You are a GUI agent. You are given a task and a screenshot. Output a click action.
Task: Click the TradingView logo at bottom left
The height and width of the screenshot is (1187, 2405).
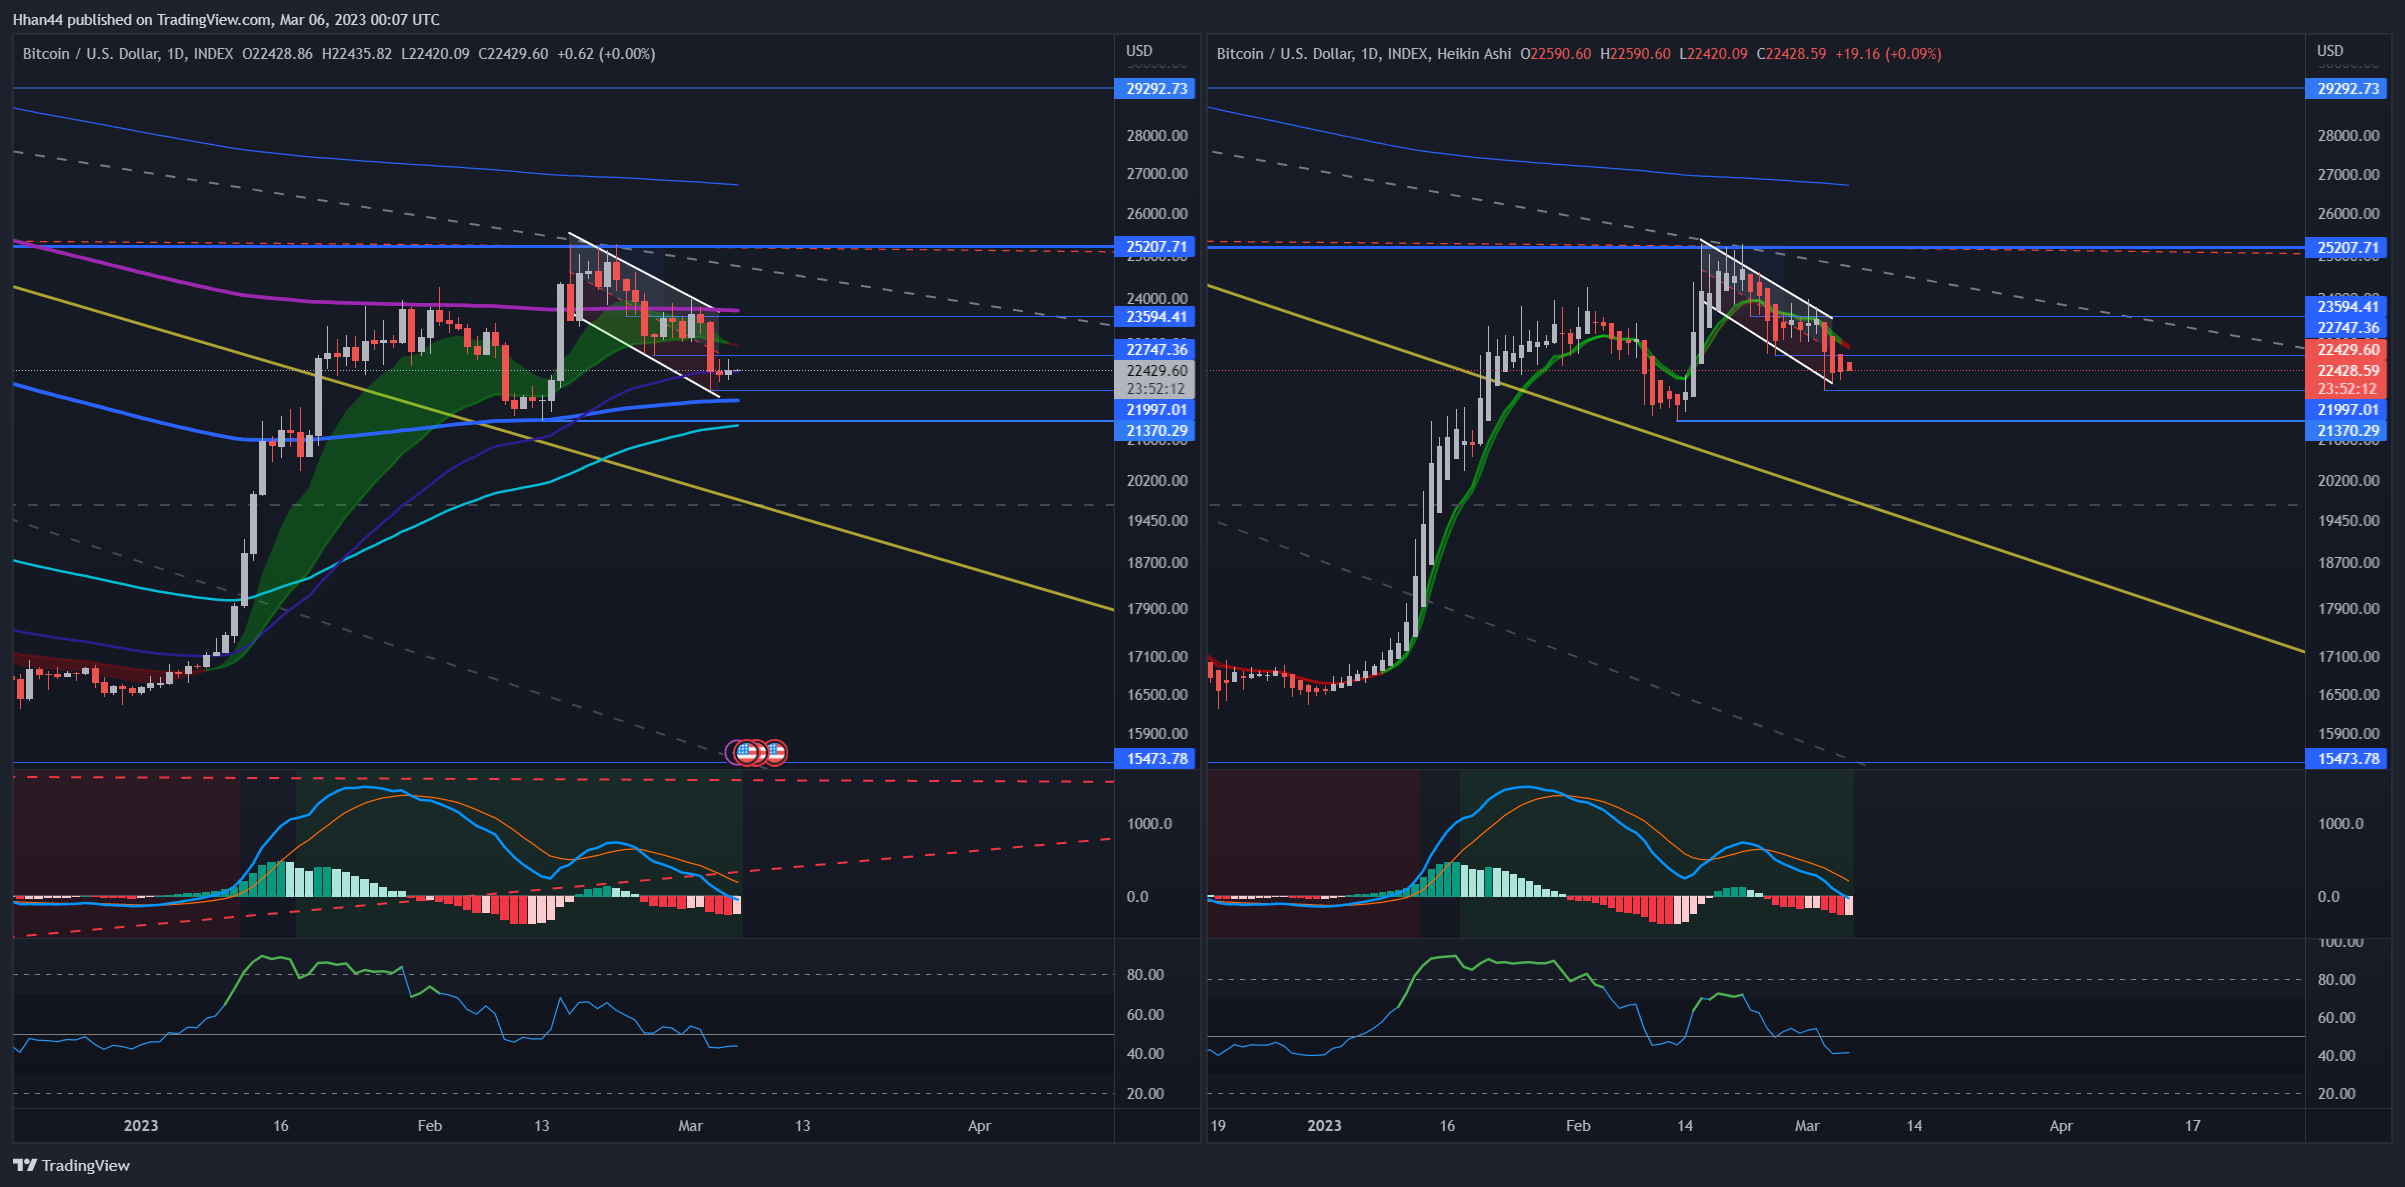pos(71,1165)
